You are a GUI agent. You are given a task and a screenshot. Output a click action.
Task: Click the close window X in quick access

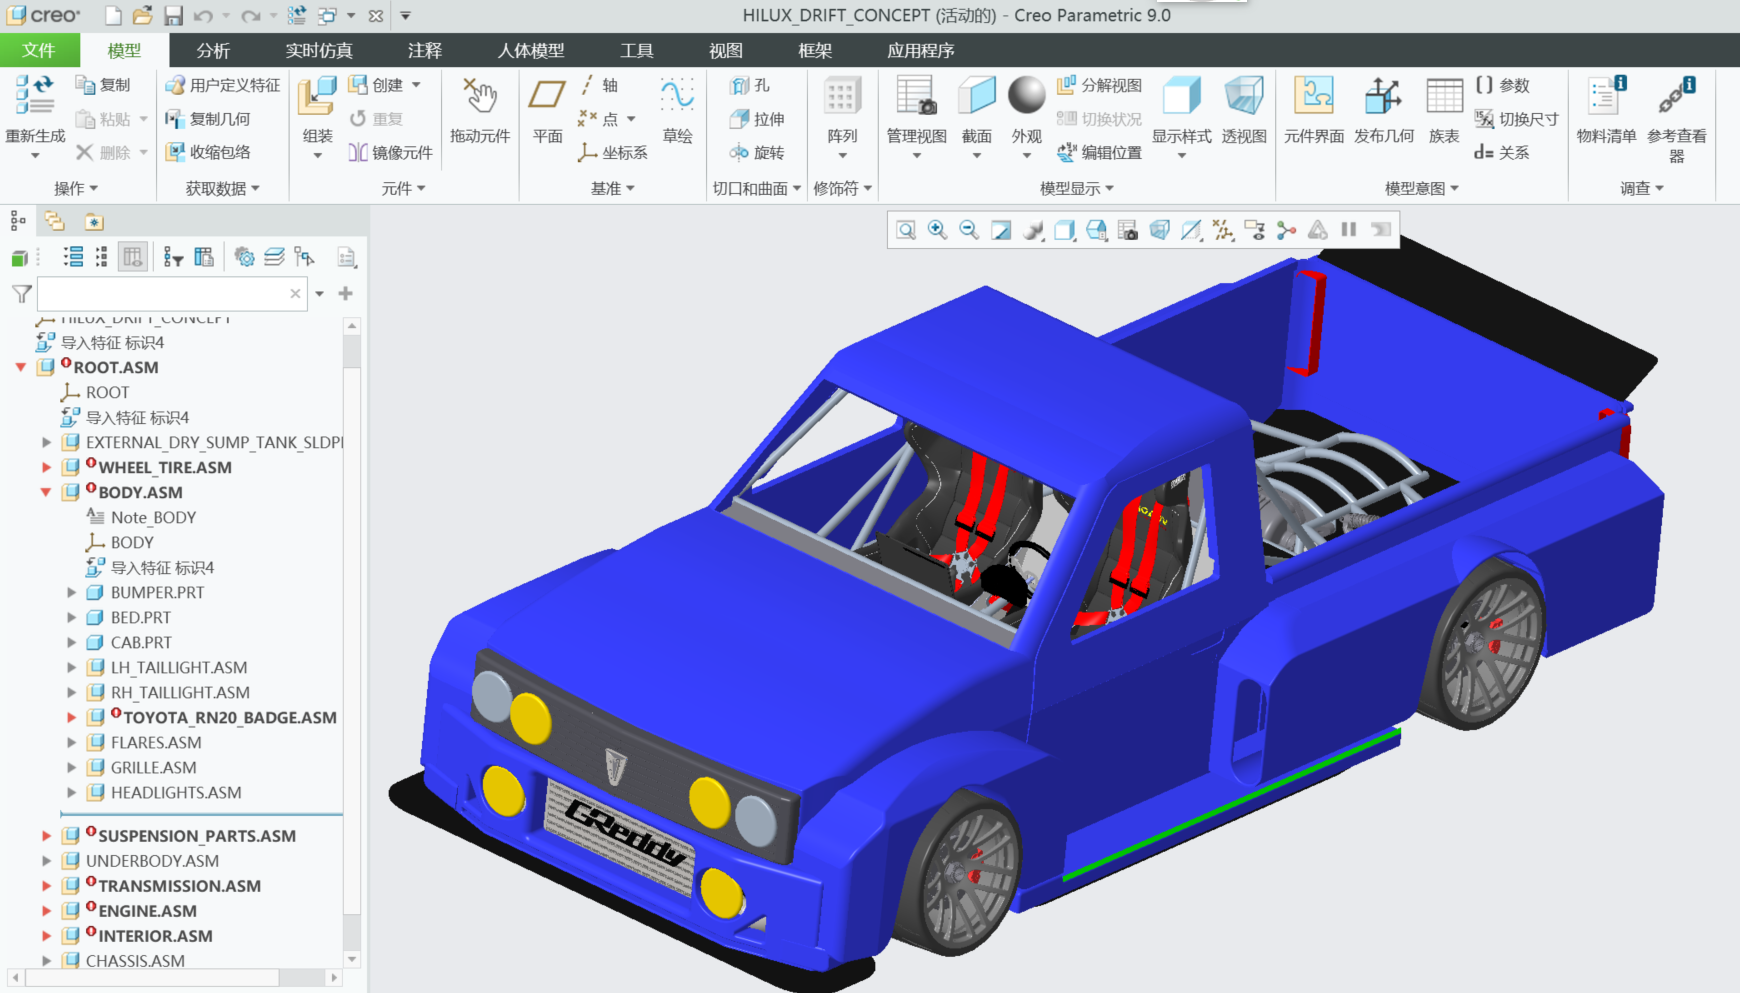(x=375, y=15)
